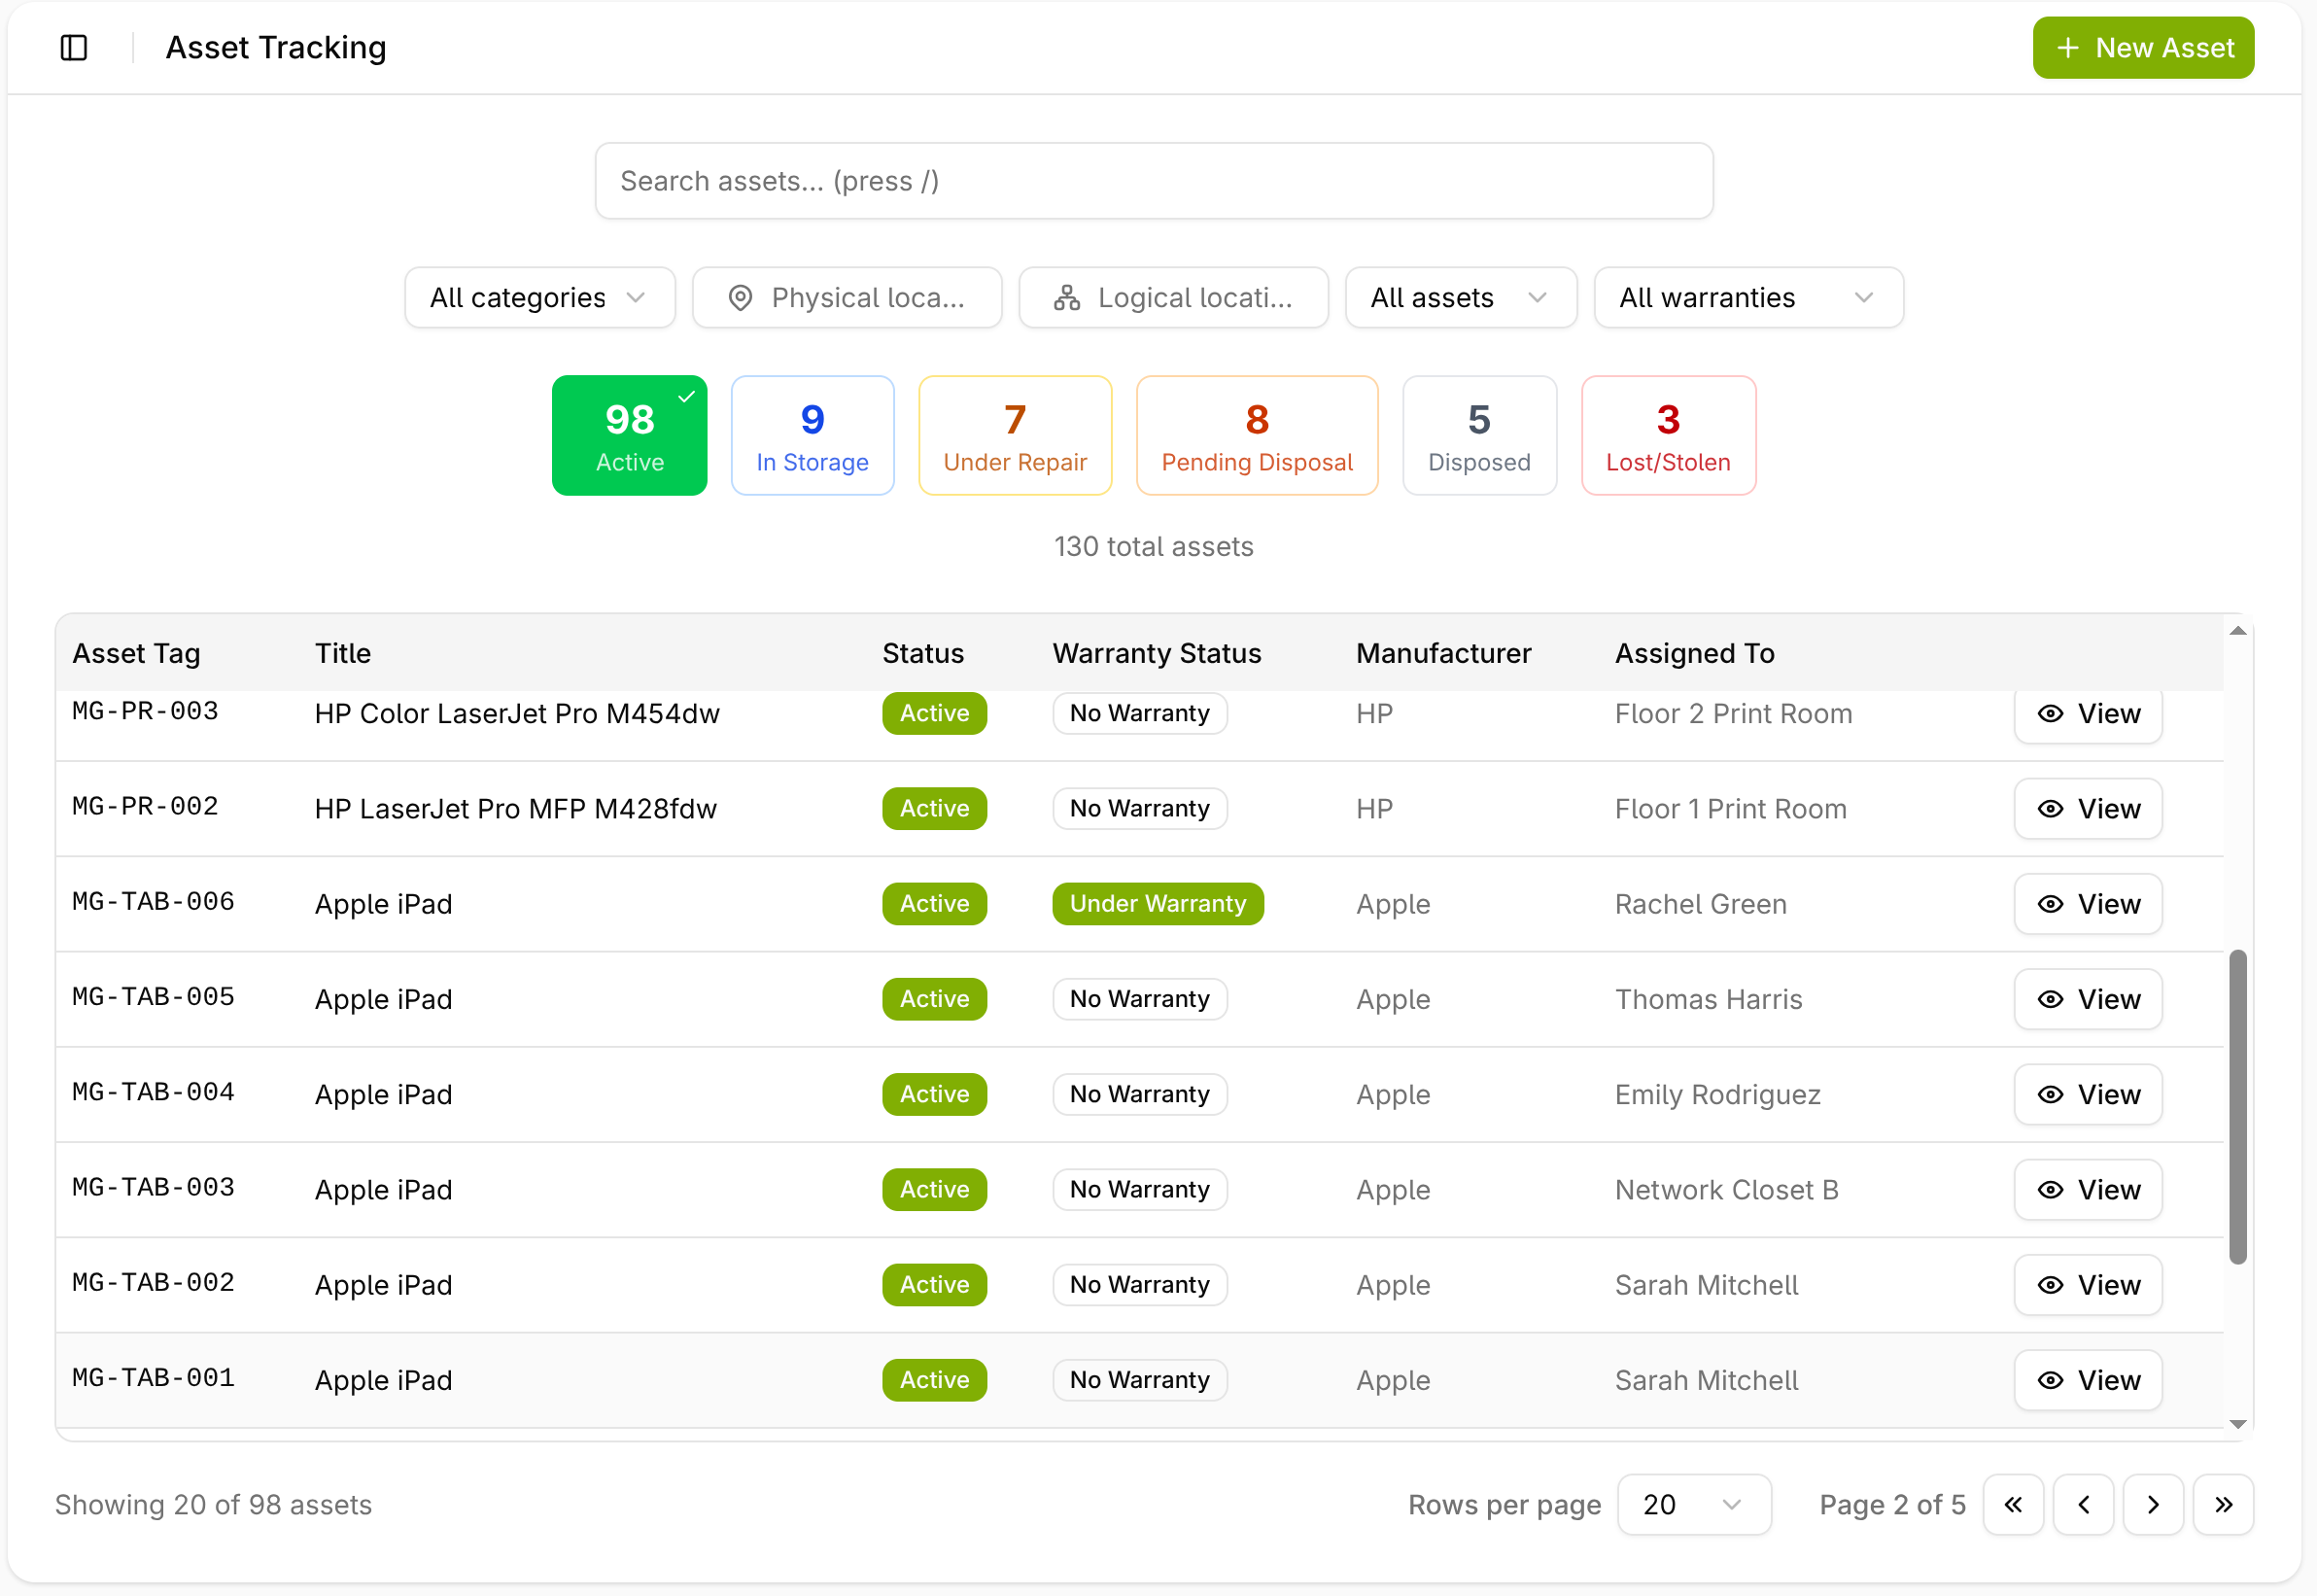Screen dimensions: 2317x1596
Task: Click the location pin icon in Physical location filter
Action: tap(740, 298)
